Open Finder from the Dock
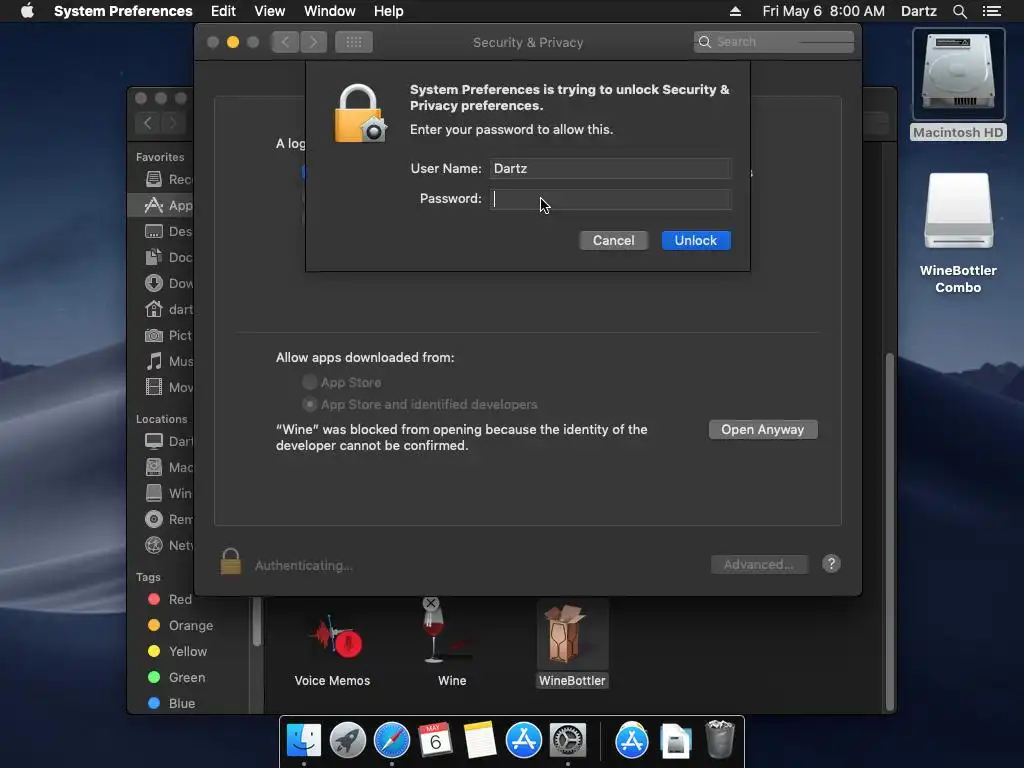 (x=304, y=740)
